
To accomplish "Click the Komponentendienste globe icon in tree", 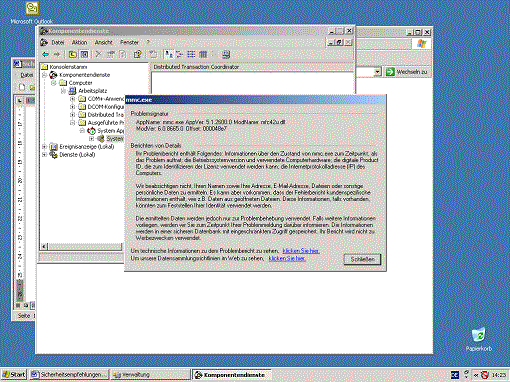I will [x=53, y=75].
